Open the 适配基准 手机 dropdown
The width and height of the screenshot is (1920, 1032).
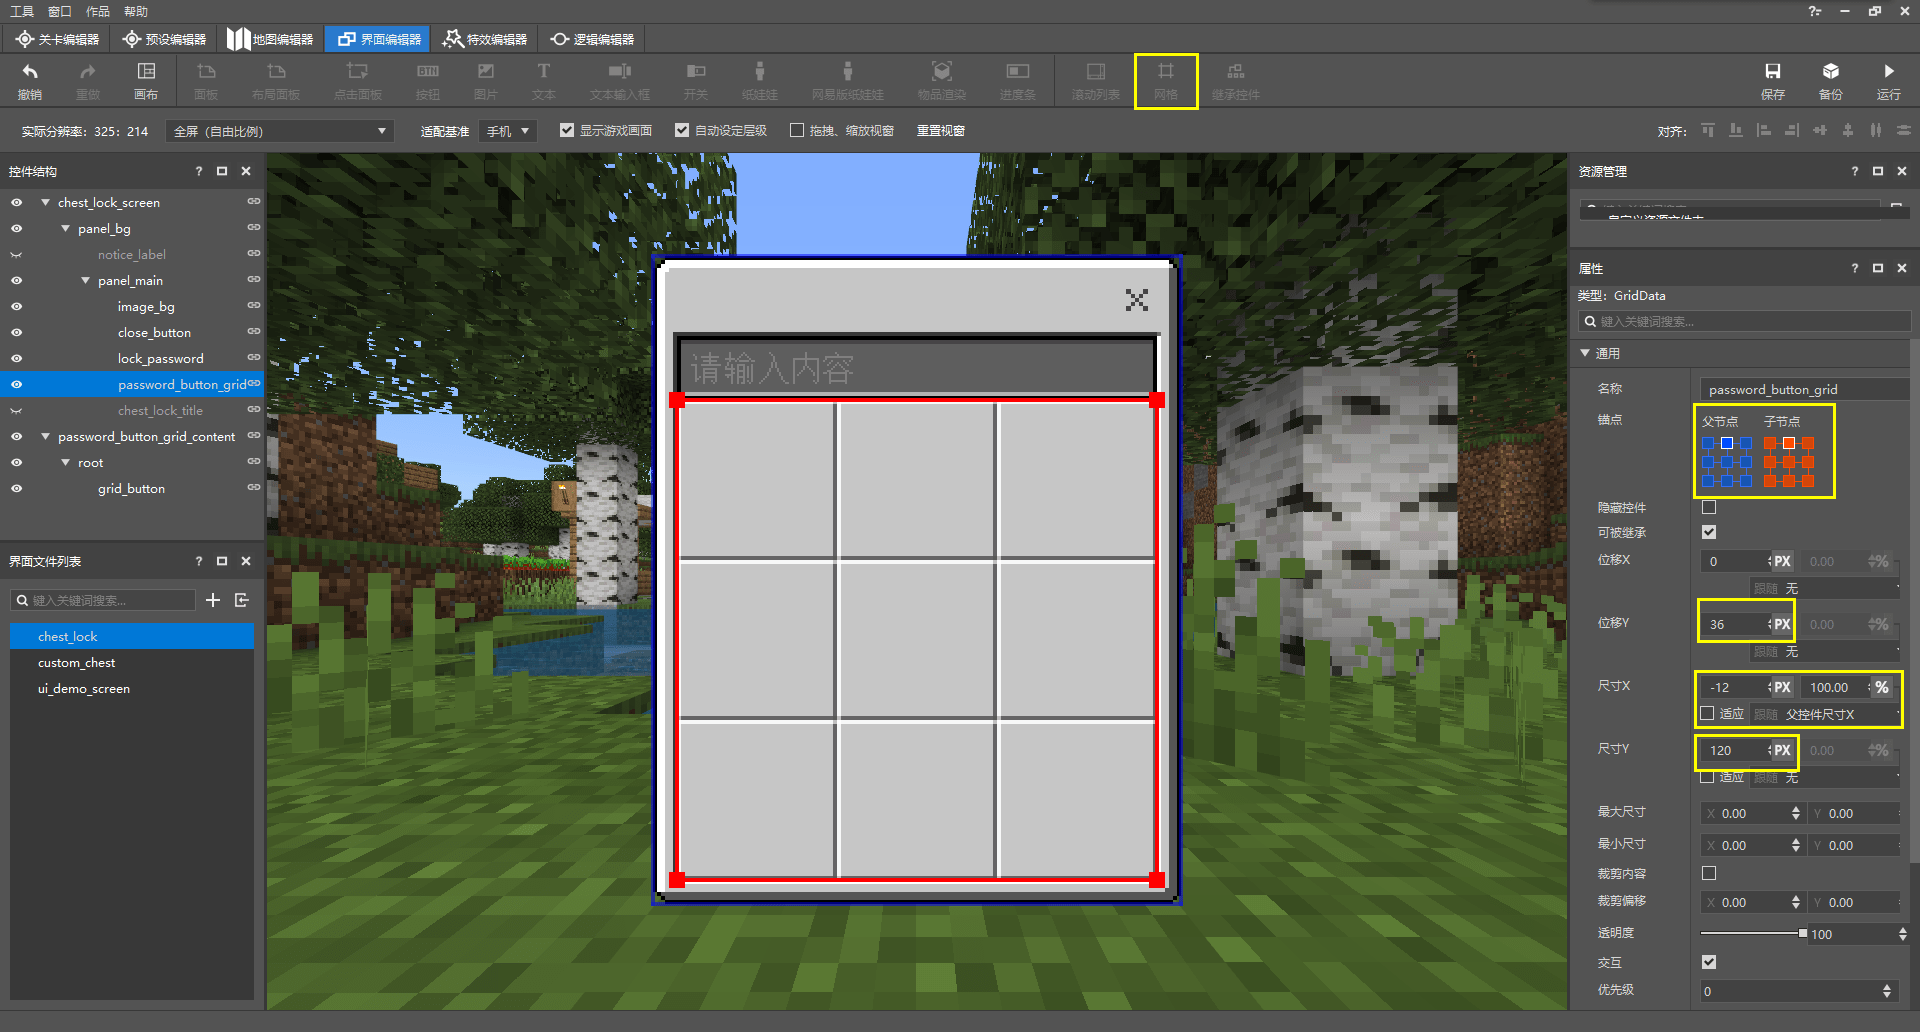tap(507, 131)
